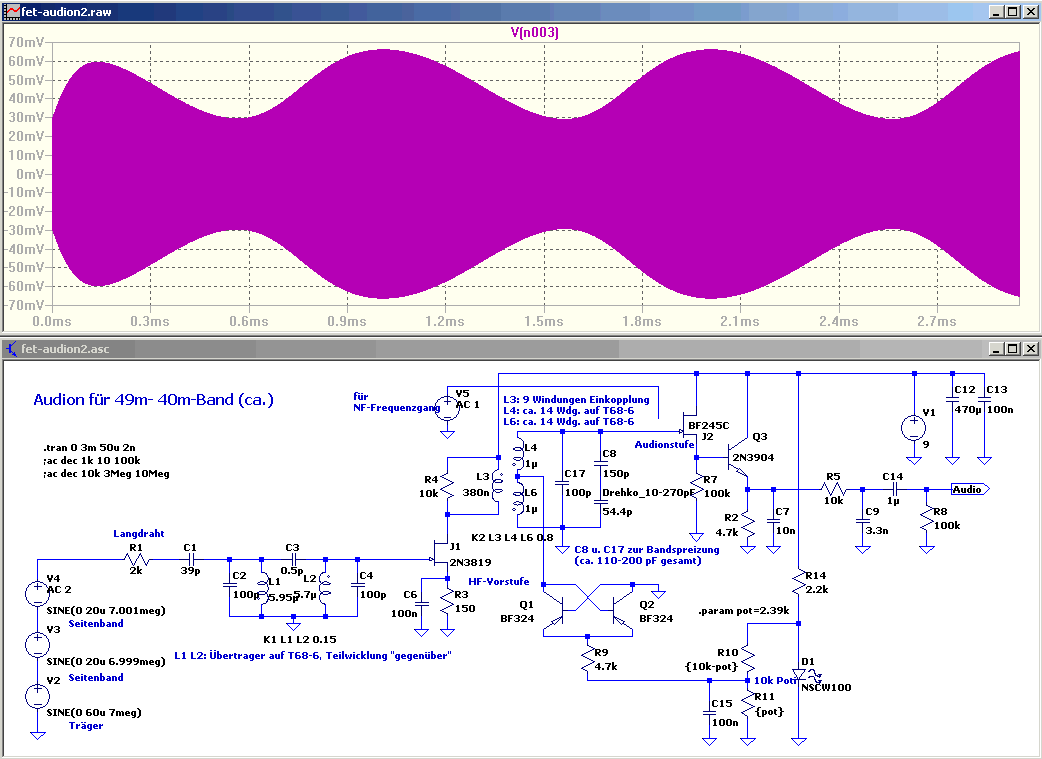Maximize the fet-audion2.raw waveform window

[x=1012, y=11]
